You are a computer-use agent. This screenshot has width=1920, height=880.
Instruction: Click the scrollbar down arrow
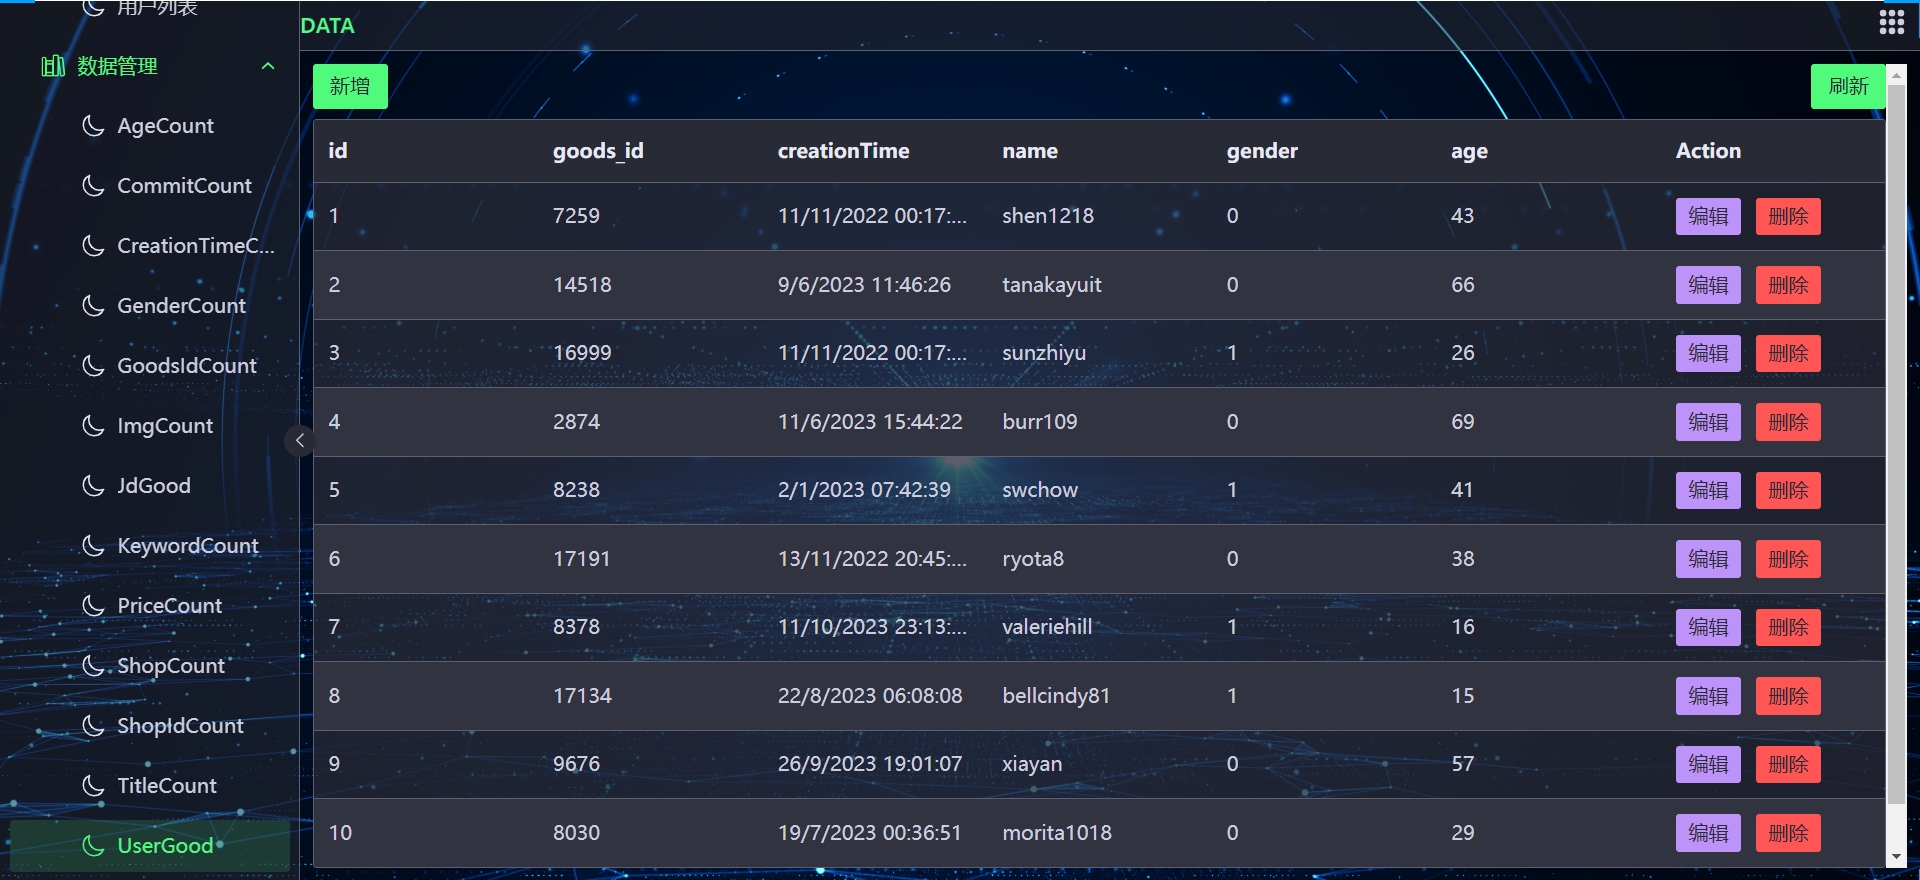[x=1896, y=857]
